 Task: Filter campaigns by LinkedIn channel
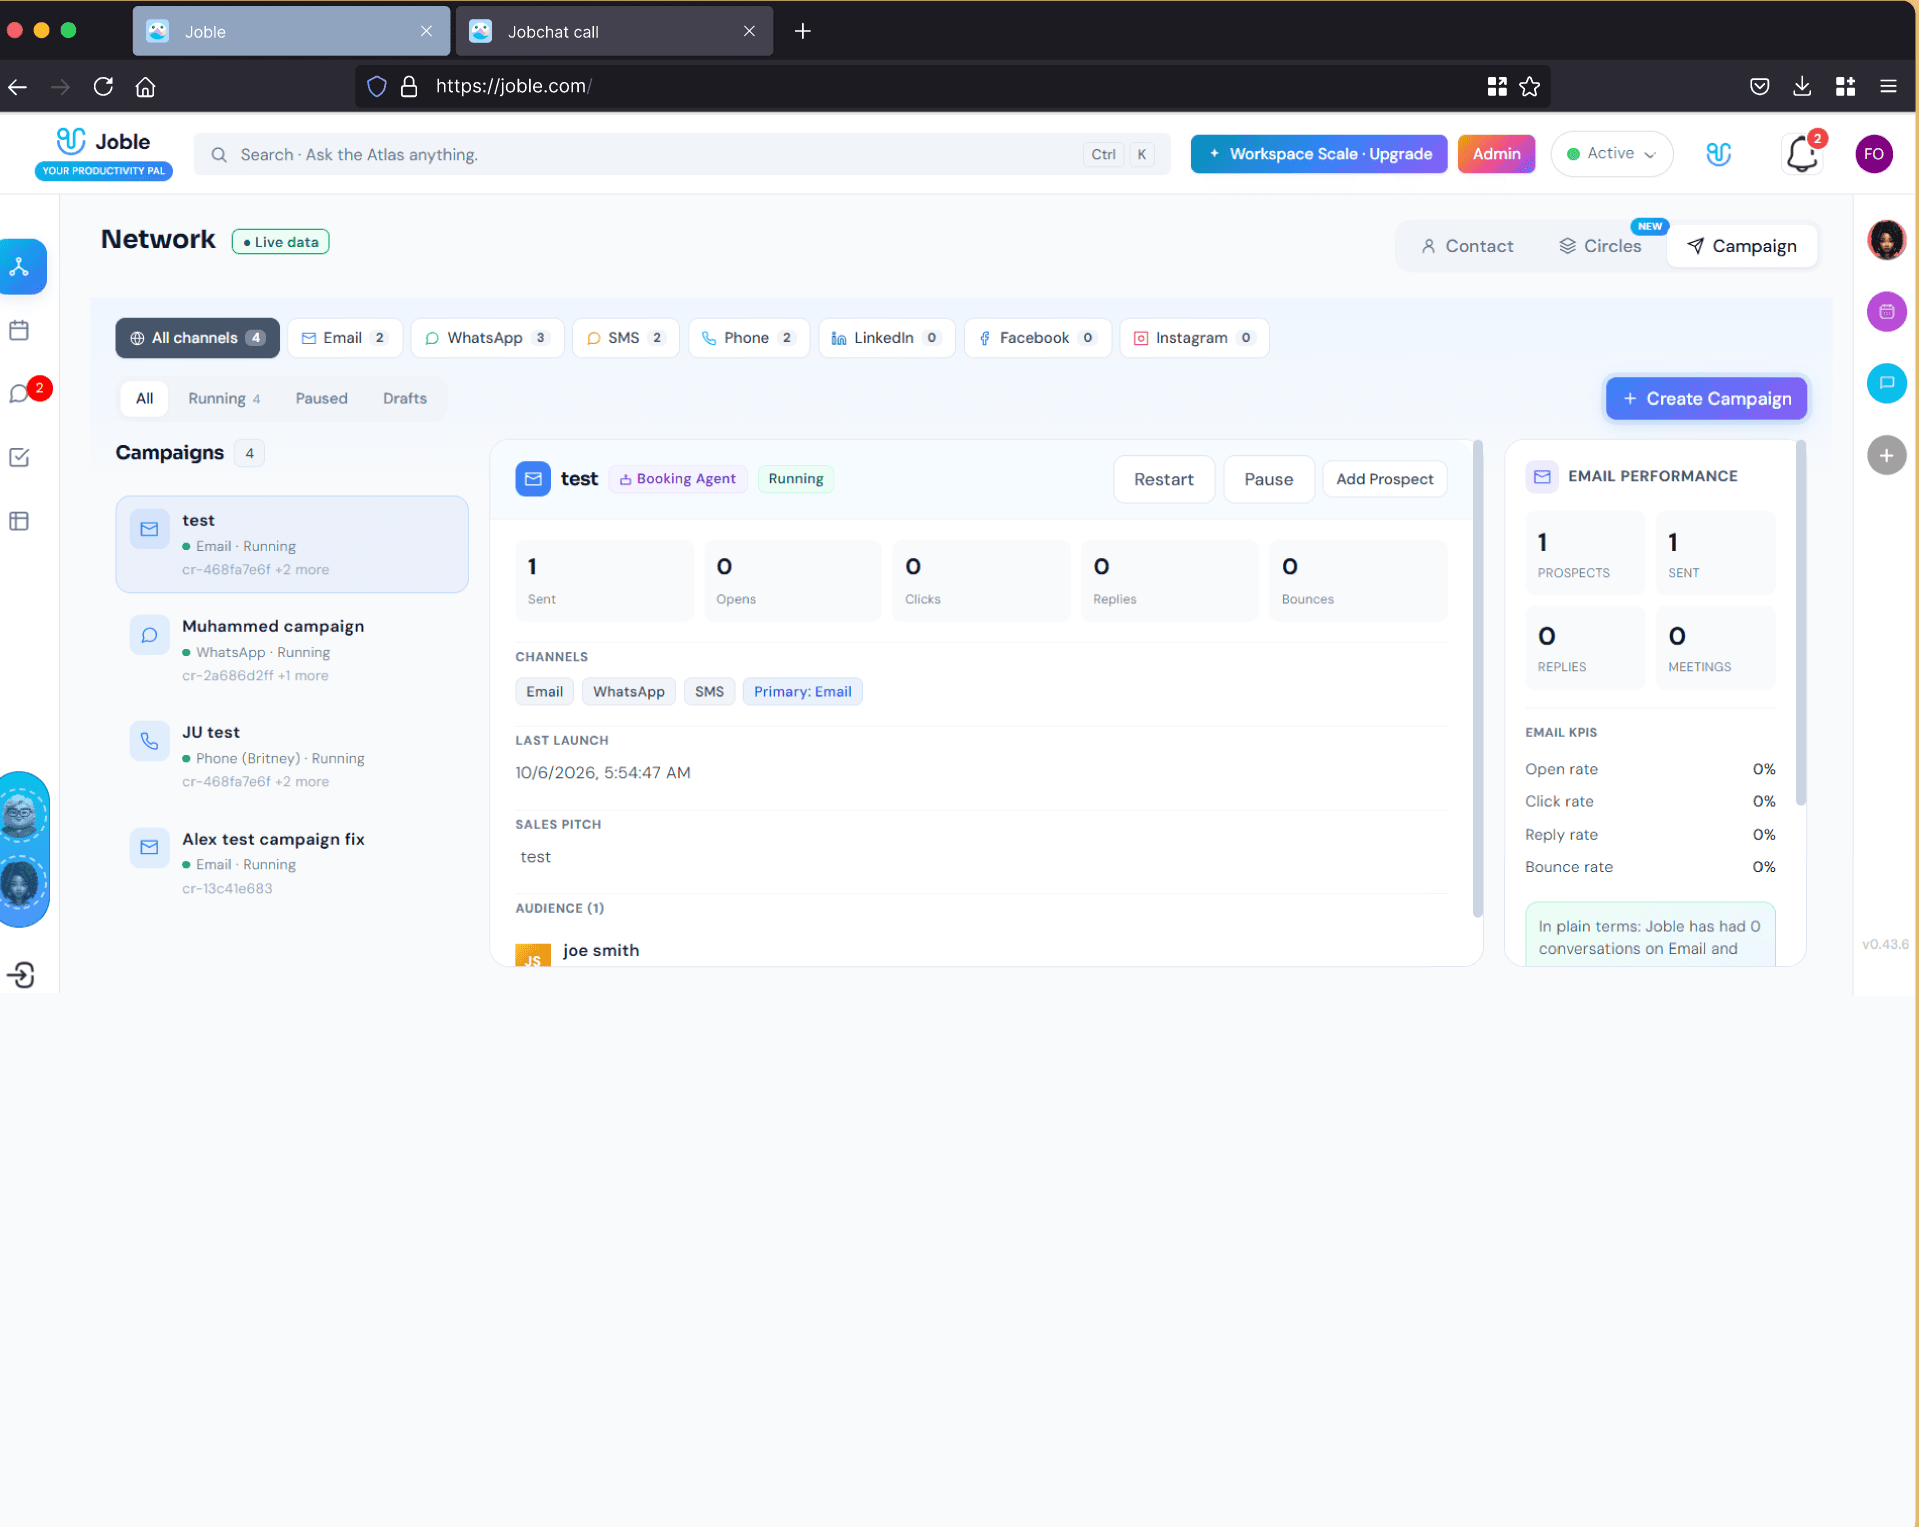tap(886, 338)
